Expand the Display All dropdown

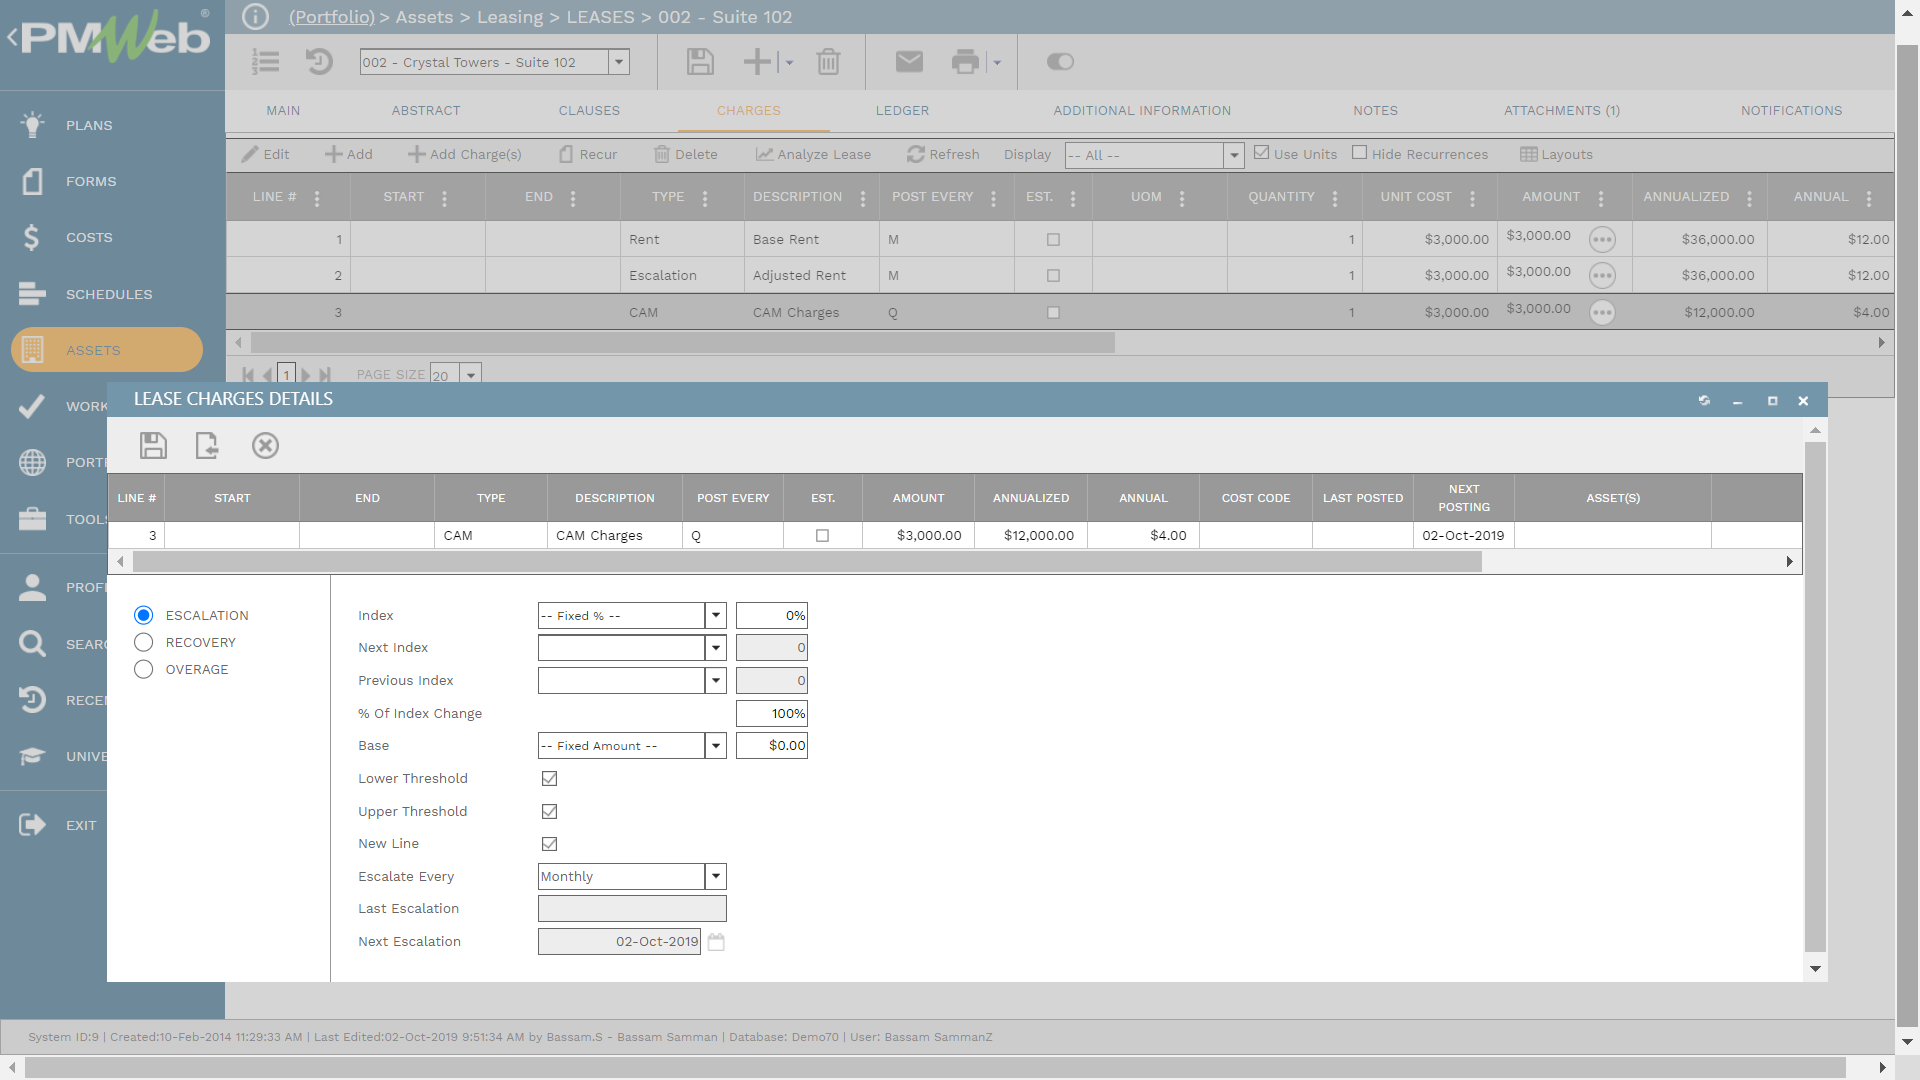pos(1234,155)
